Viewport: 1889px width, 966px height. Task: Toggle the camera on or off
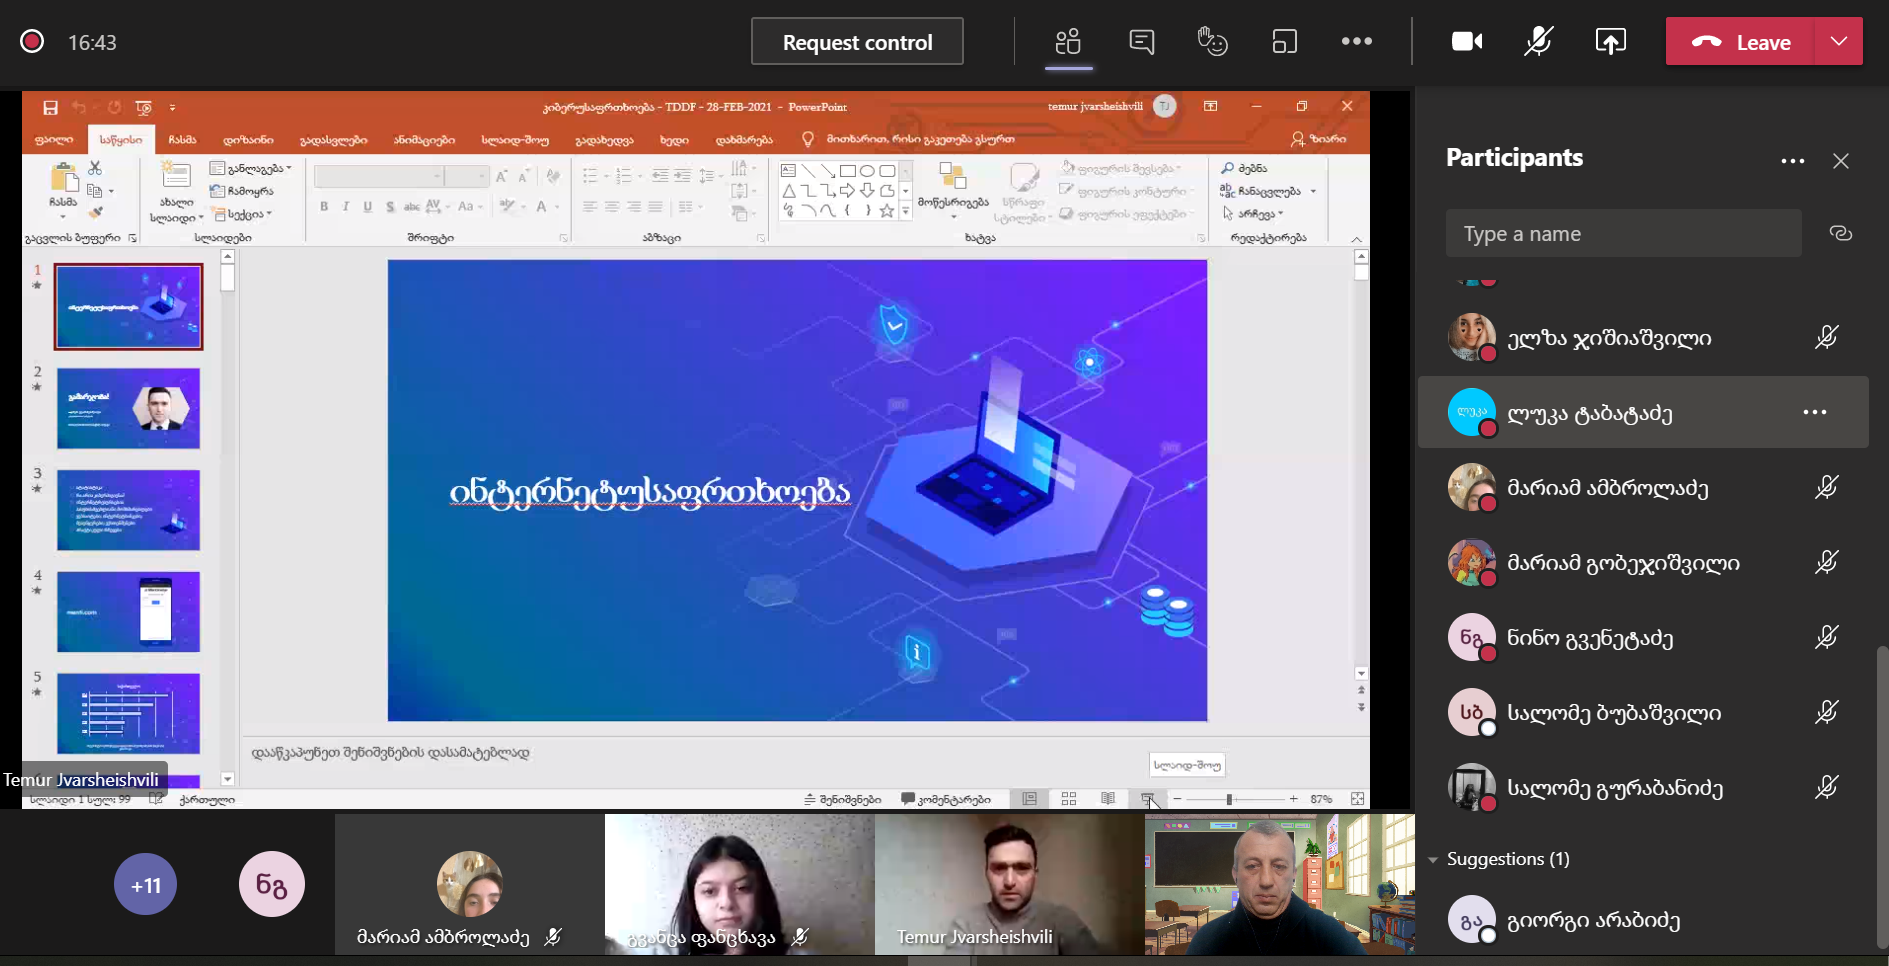click(x=1467, y=42)
